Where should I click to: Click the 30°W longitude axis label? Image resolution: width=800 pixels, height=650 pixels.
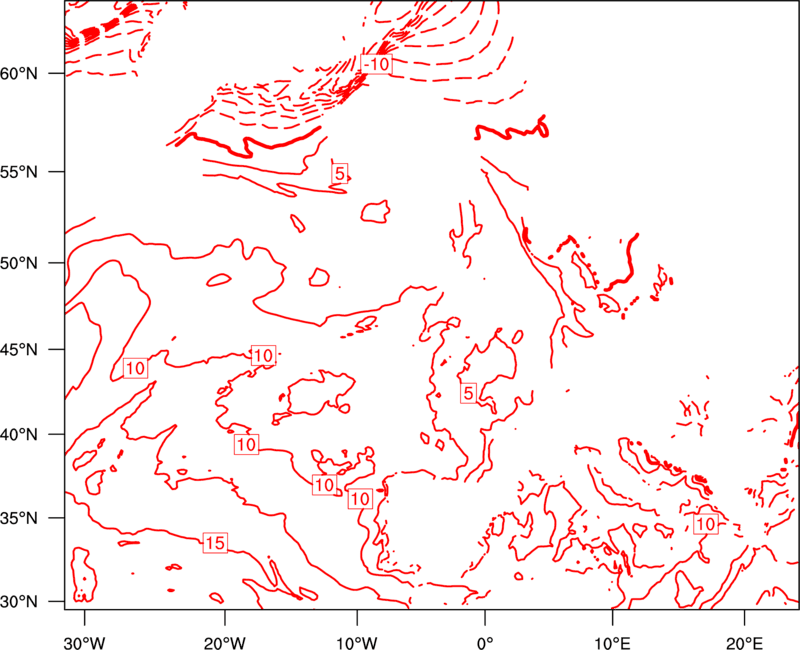[x=84, y=642]
